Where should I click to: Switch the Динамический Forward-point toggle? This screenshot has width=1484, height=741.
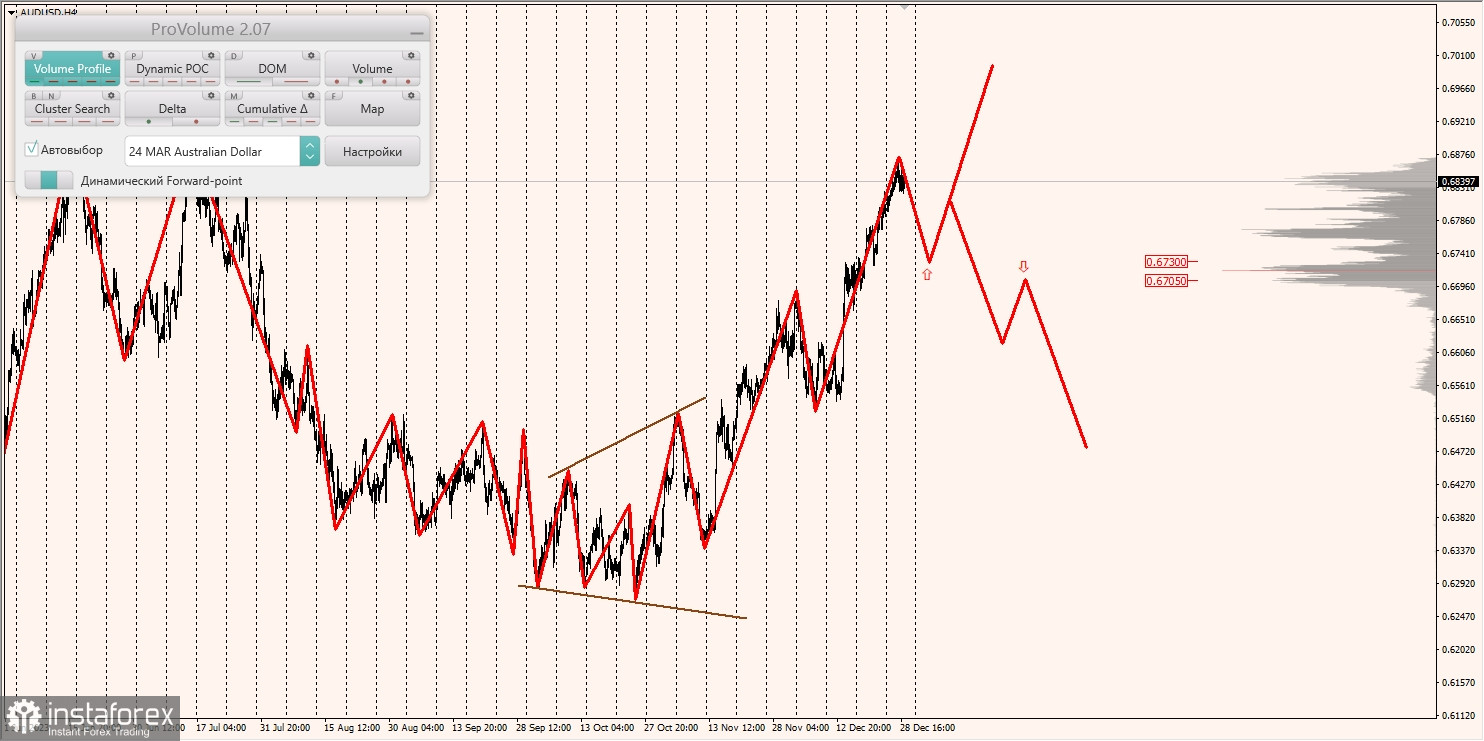(x=49, y=180)
